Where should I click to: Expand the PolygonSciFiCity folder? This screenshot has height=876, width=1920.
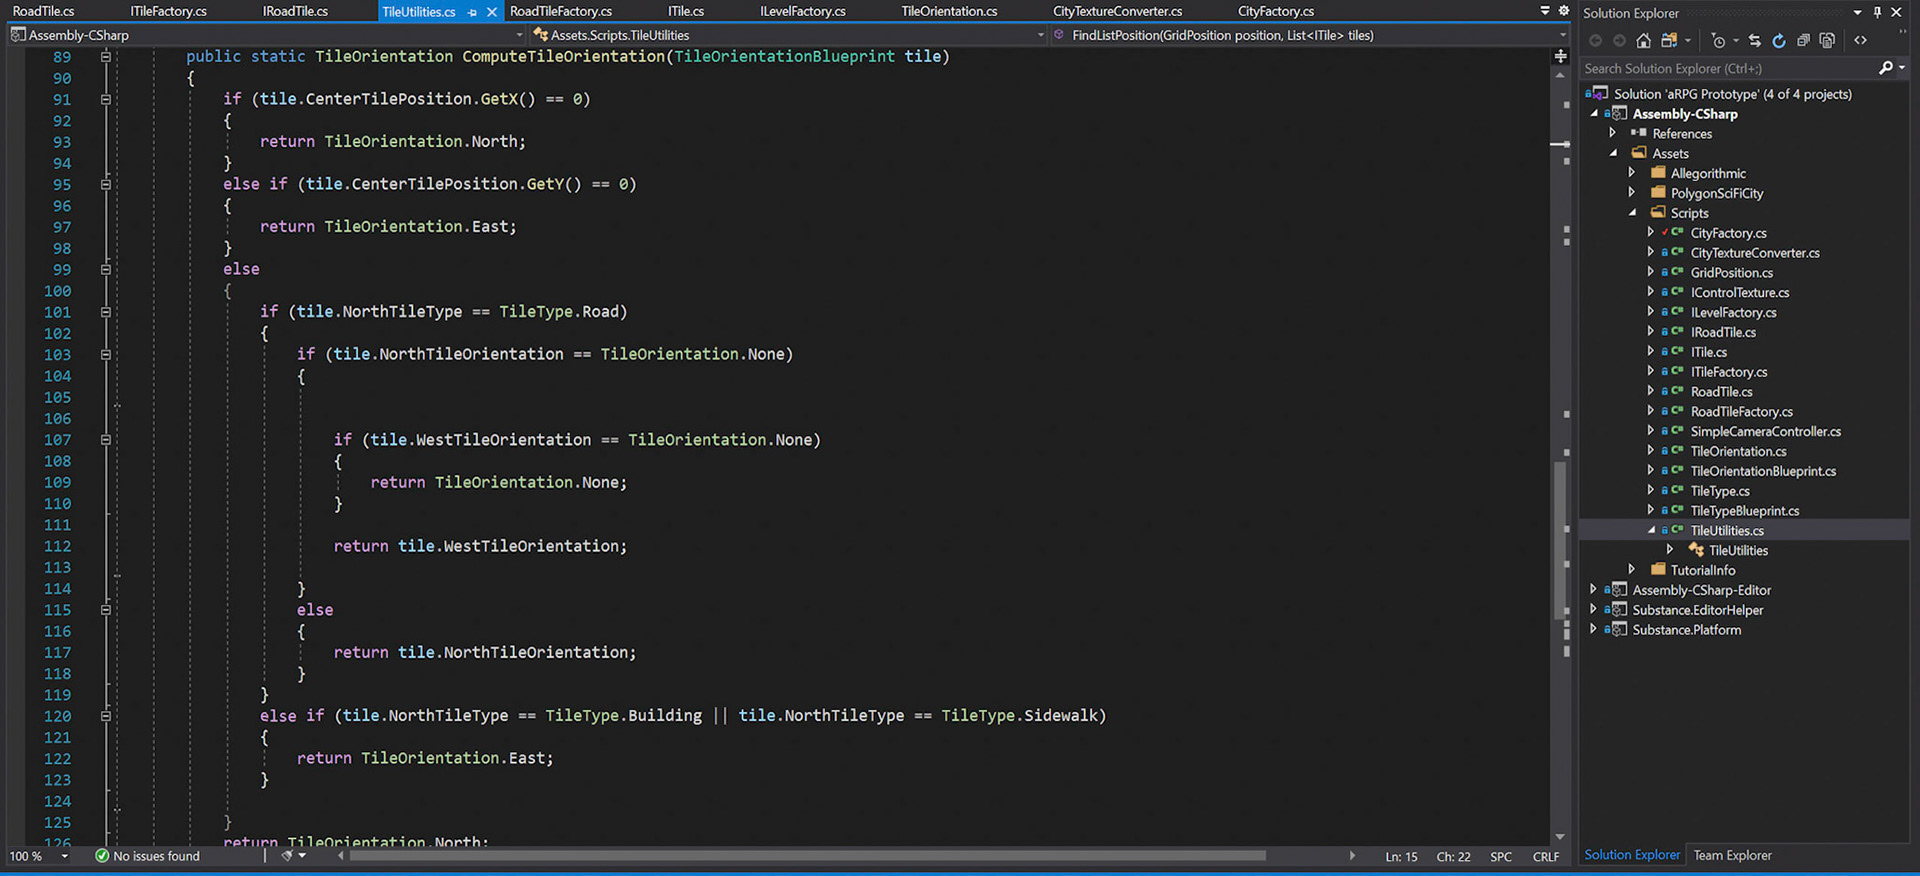pos(1632,192)
